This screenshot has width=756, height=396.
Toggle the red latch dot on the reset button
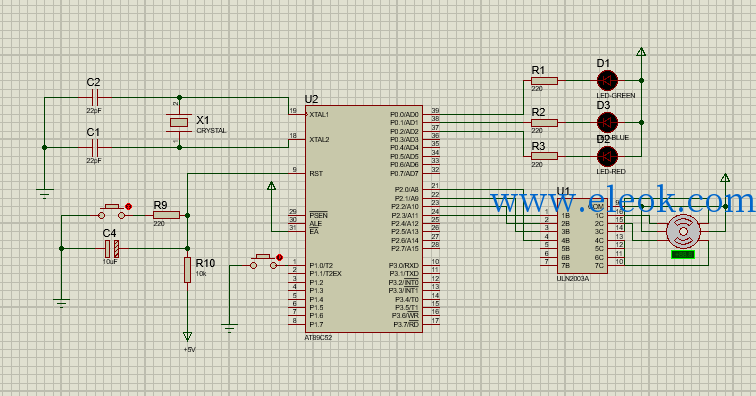(x=128, y=206)
